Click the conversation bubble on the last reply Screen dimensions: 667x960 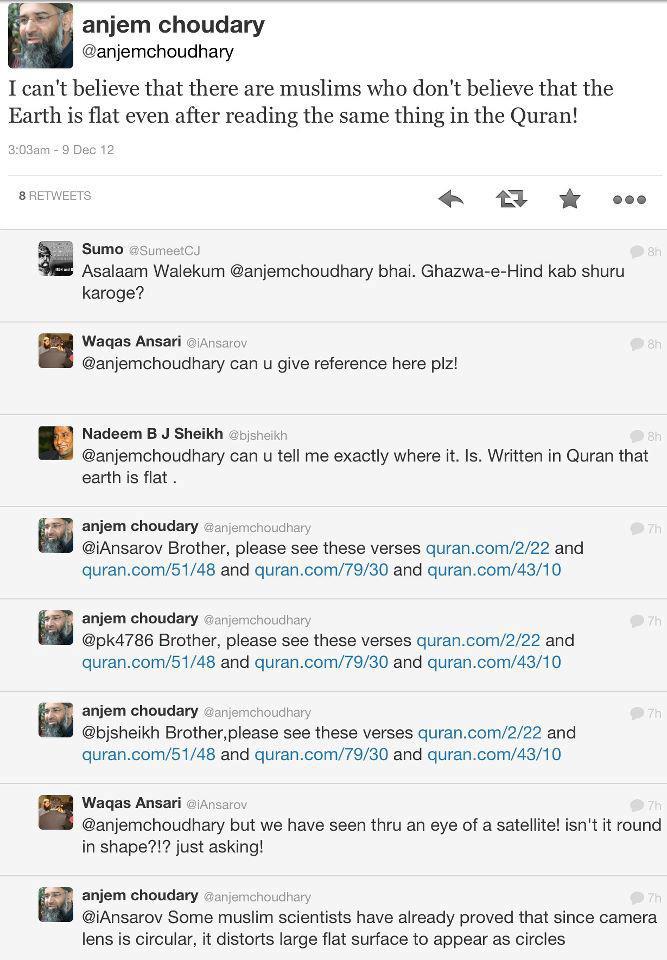point(637,898)
